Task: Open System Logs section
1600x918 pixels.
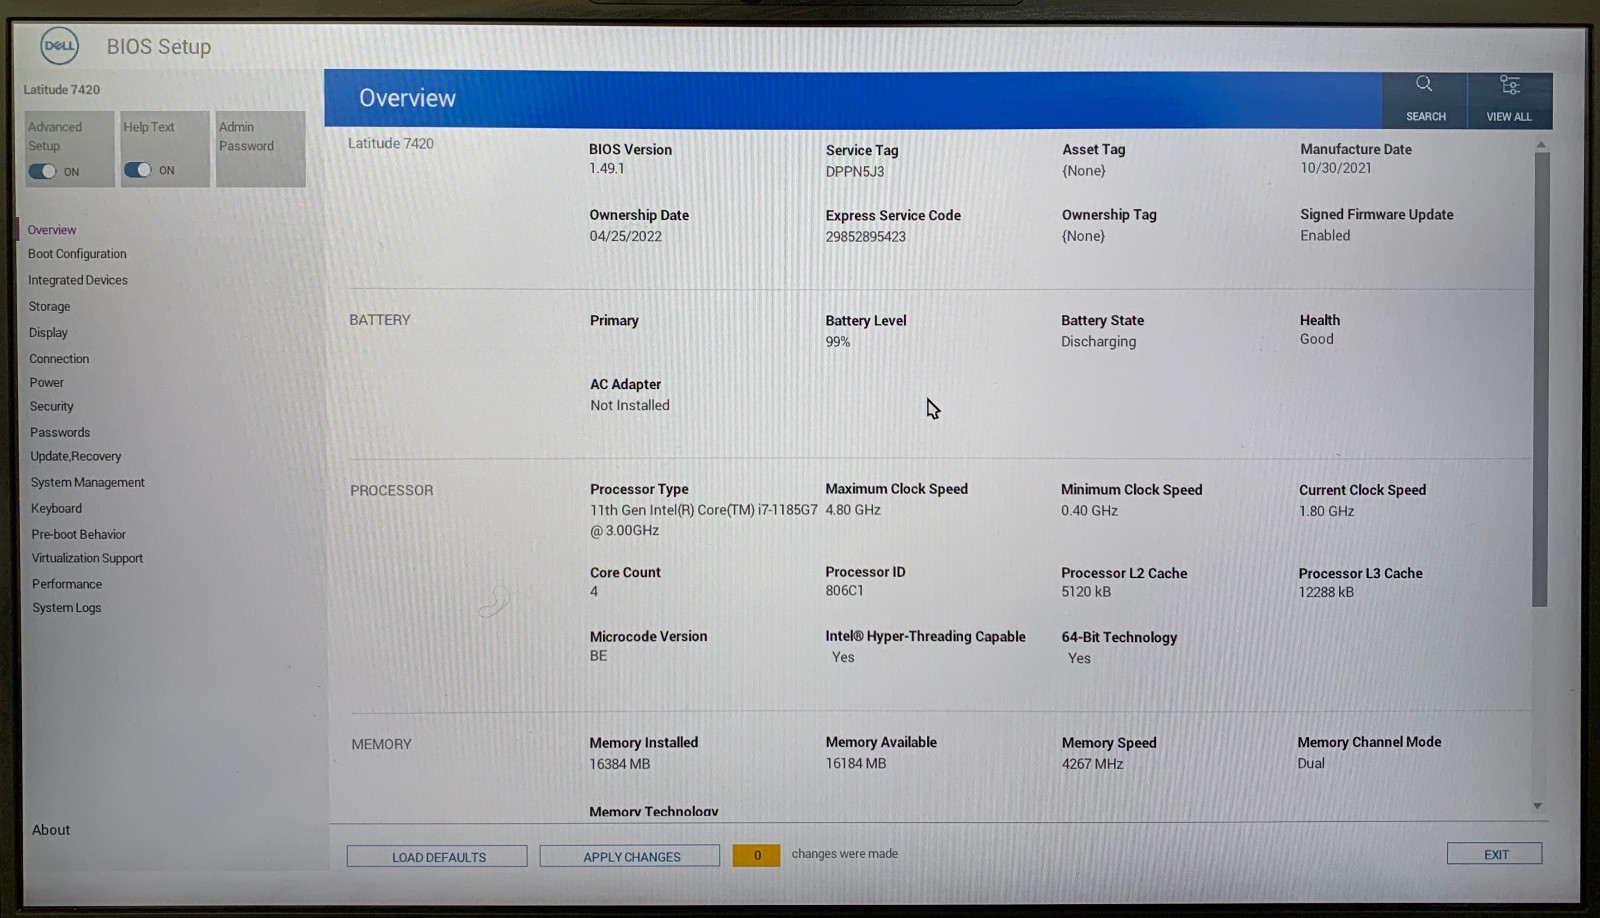Action: 67,608
